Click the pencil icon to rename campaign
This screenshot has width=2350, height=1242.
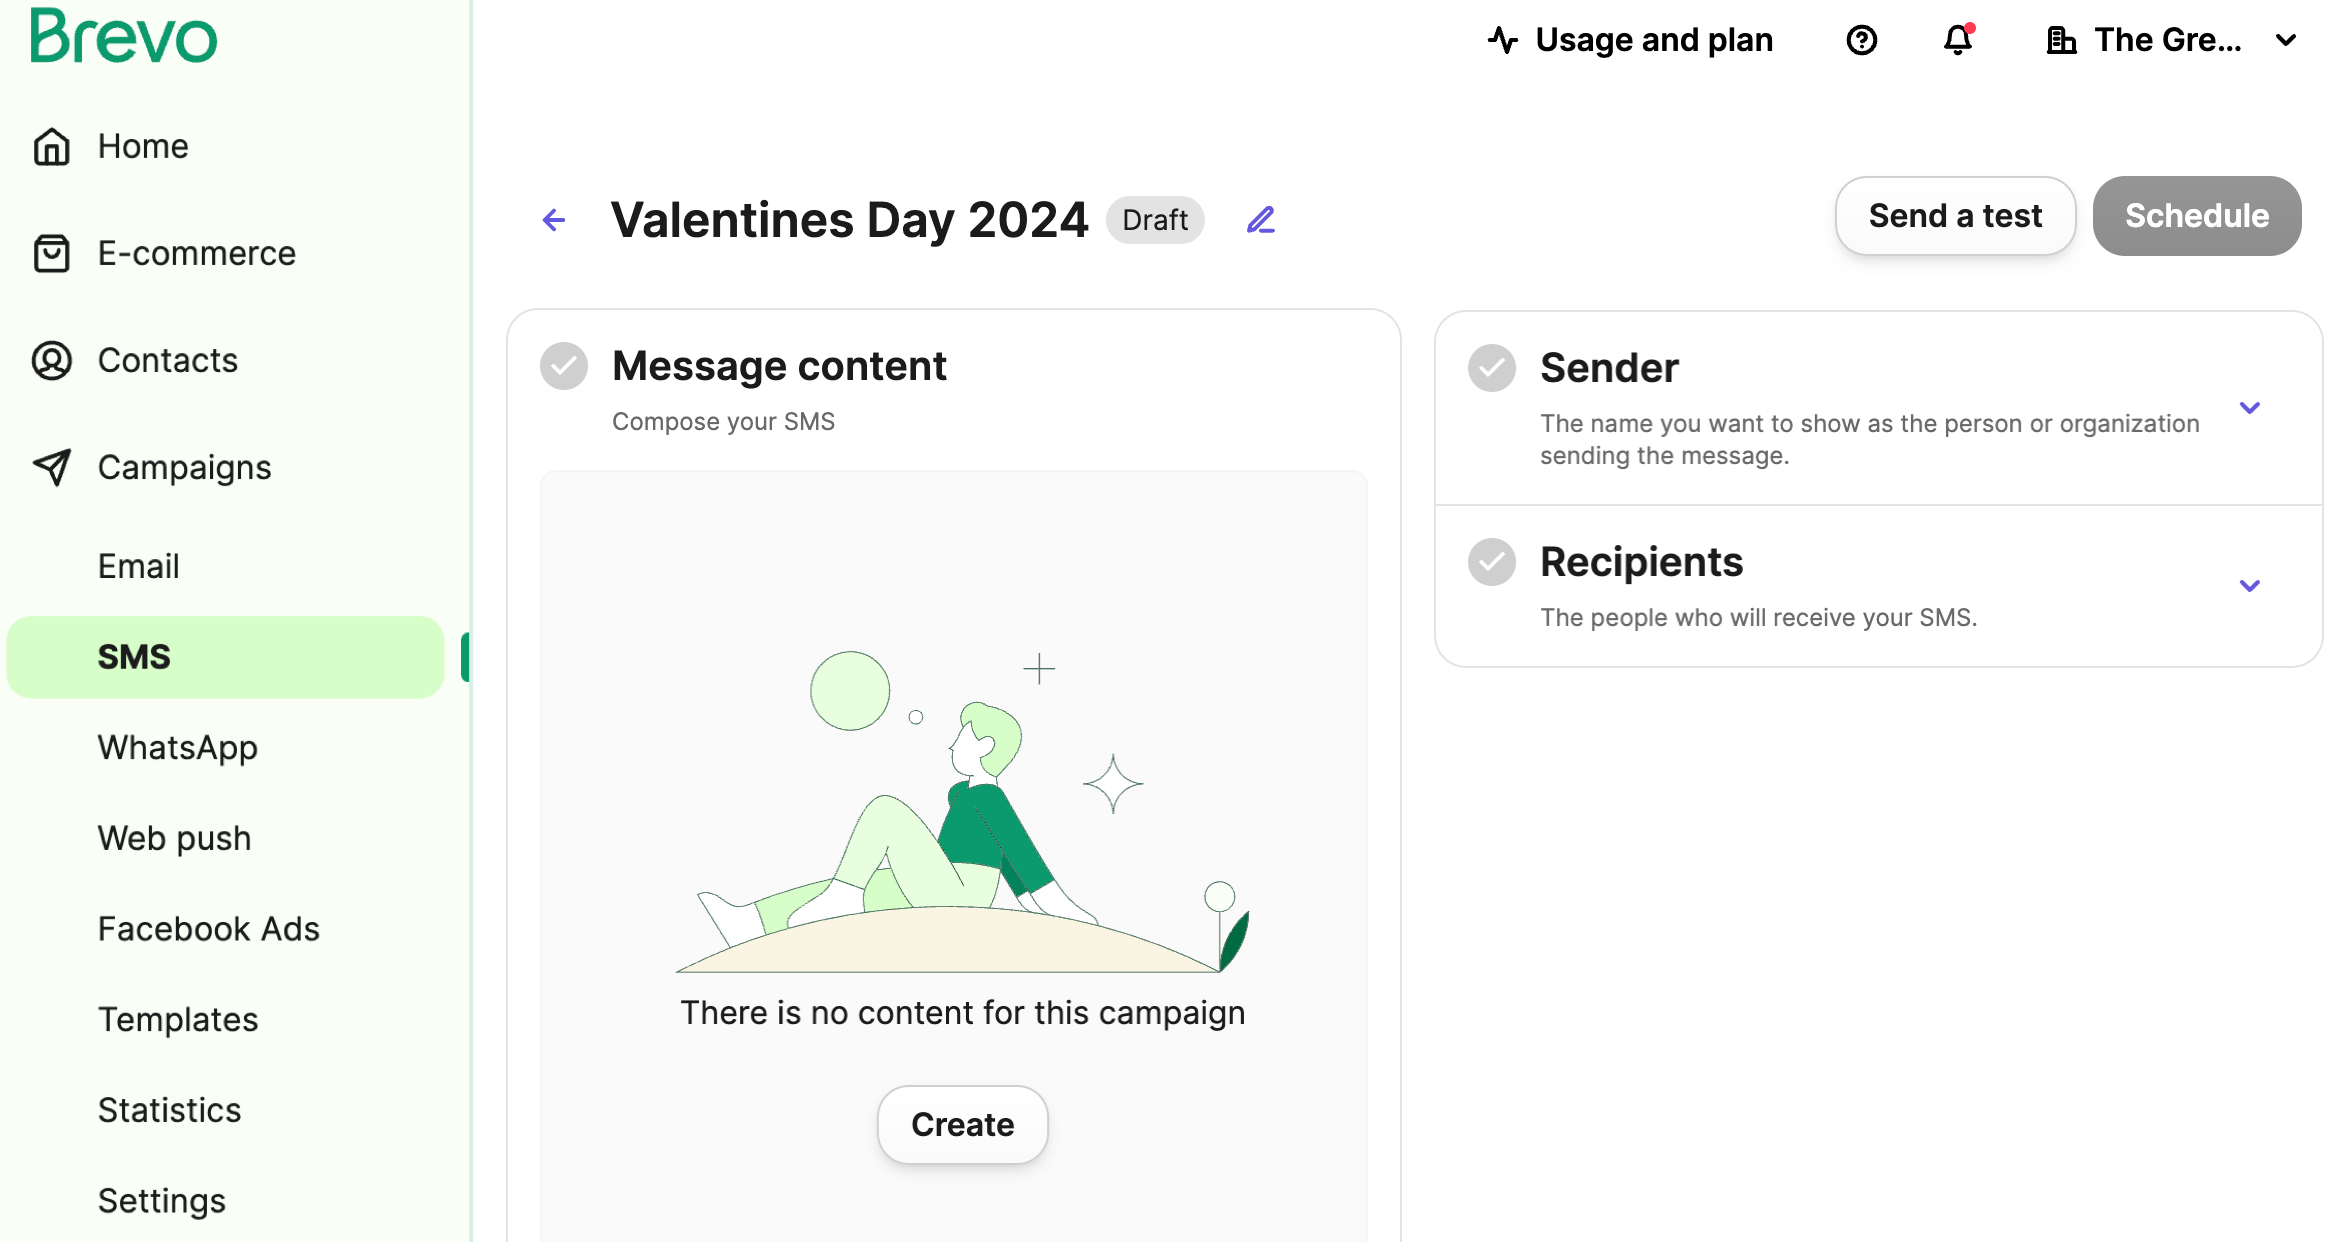1261,220
